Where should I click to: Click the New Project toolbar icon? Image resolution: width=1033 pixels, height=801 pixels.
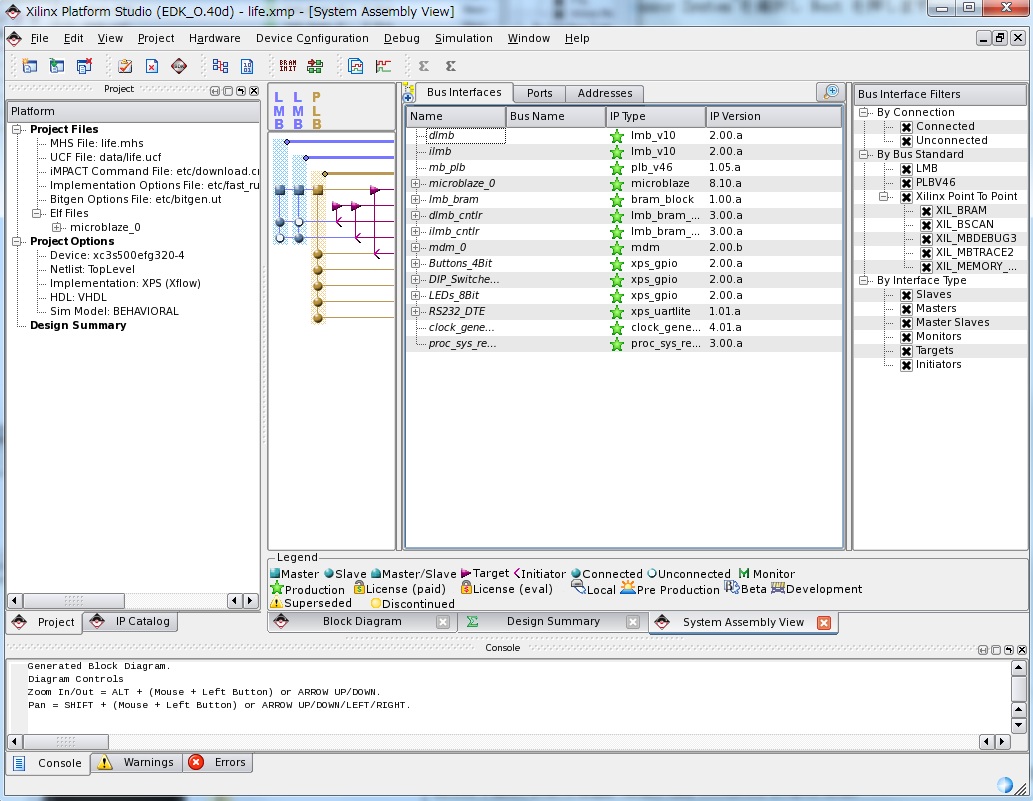click(x=30, y=66)
